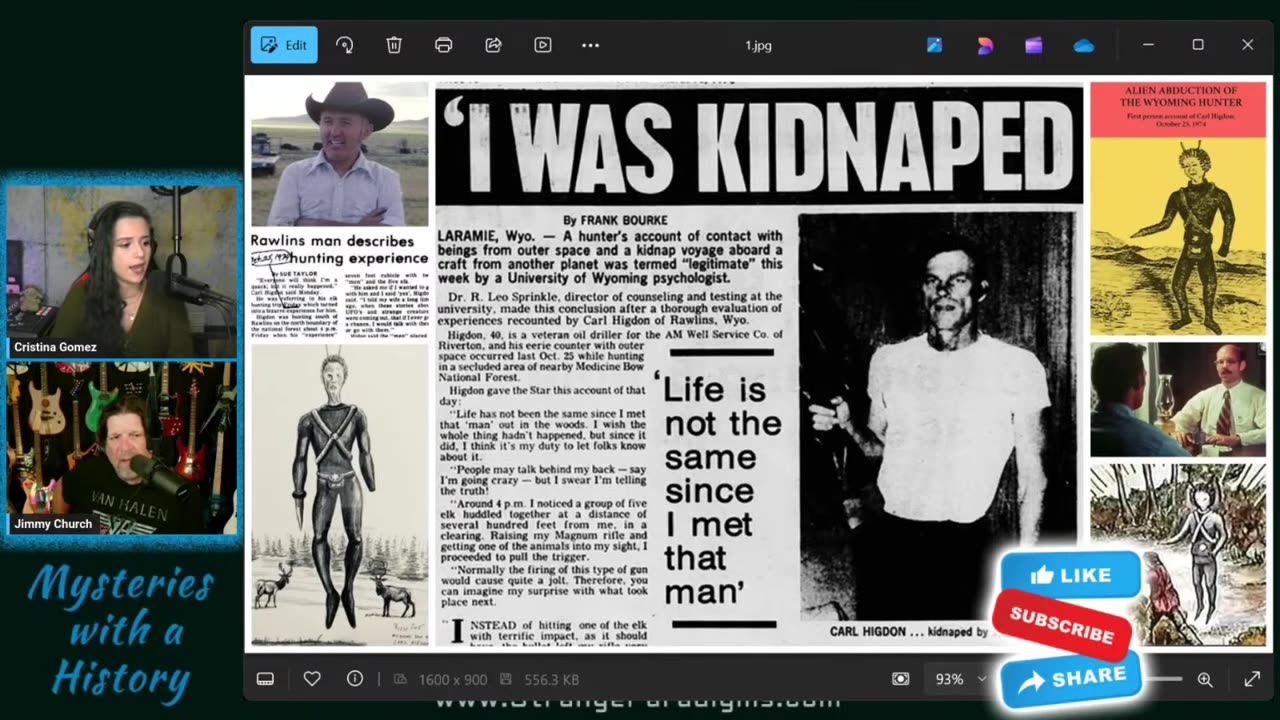Click the 556.3 KB file size text
Viewport: 1280px width, 720px height.
pos(552,679)
